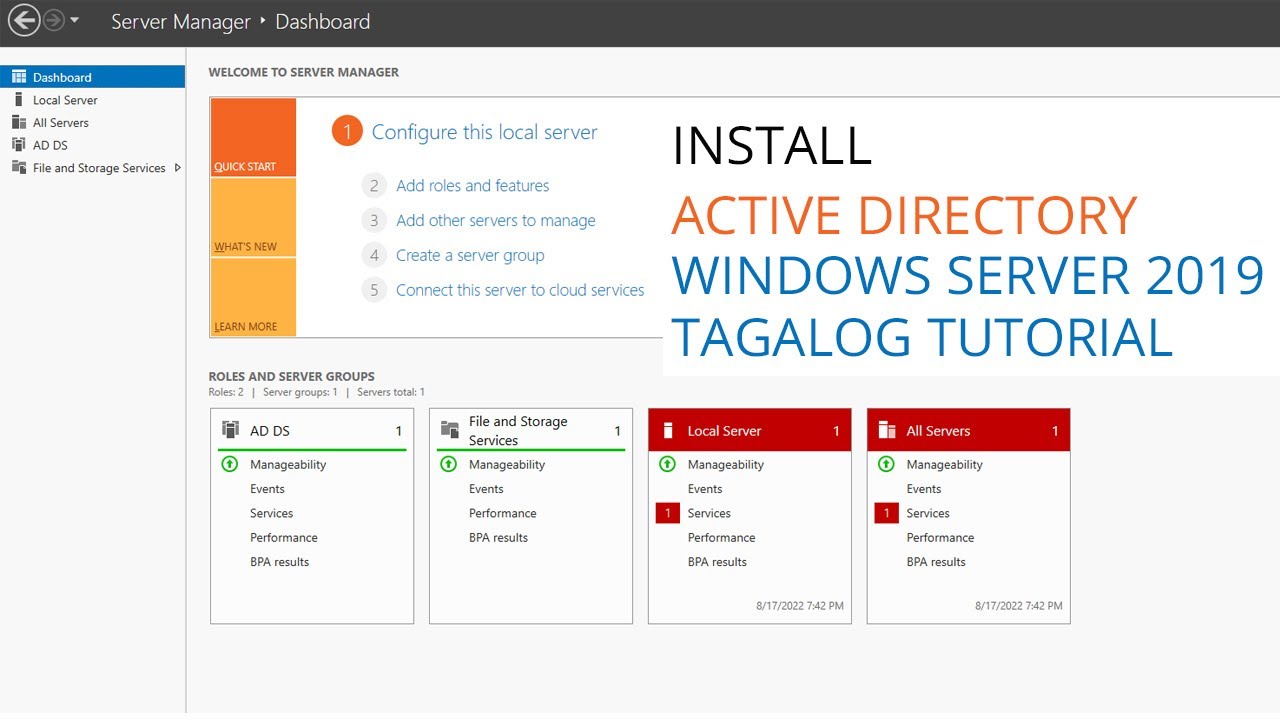The image size is (1280, 720).
Task: Click File and Storage Services tile icon
Action: [x=449, y=430]
